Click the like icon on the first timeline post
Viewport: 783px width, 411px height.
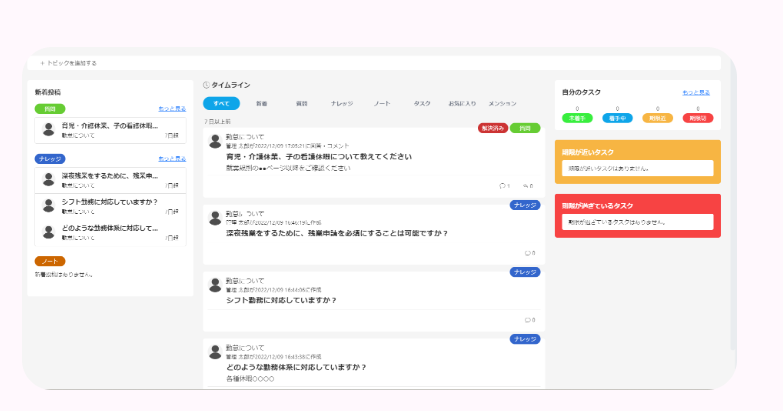coord(526,186)
